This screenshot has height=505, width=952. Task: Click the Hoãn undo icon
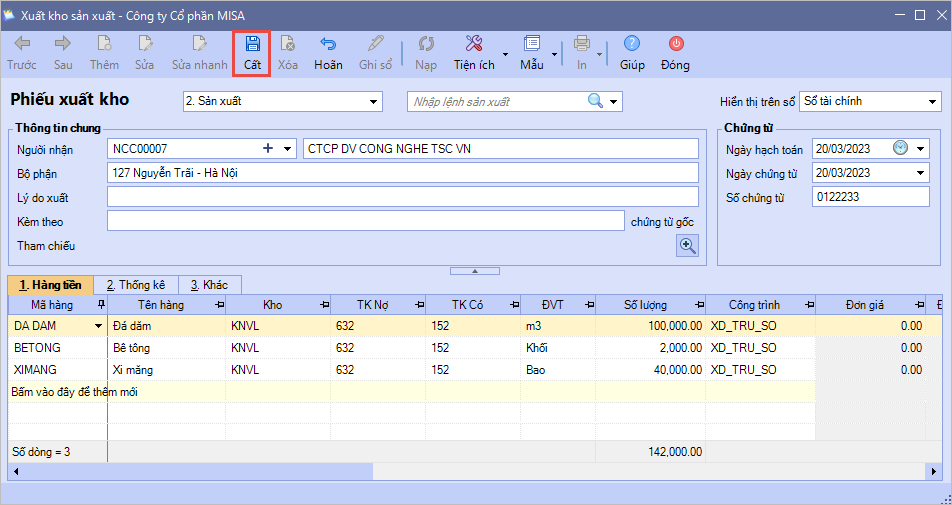pos(328,44)
